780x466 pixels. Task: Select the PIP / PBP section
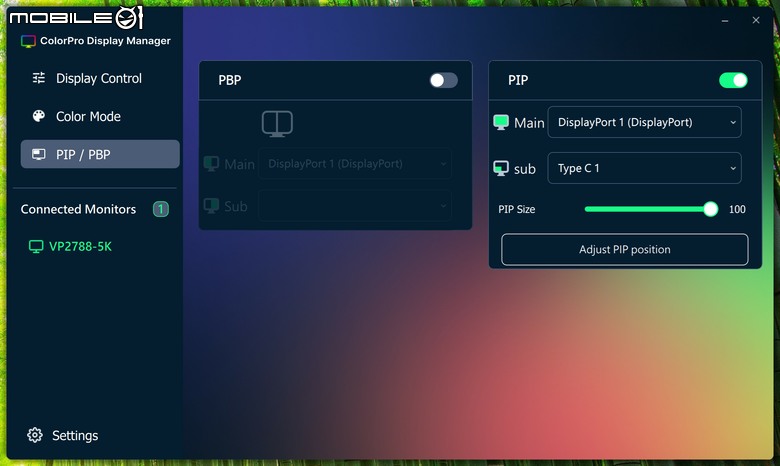(x=100, y=154)
